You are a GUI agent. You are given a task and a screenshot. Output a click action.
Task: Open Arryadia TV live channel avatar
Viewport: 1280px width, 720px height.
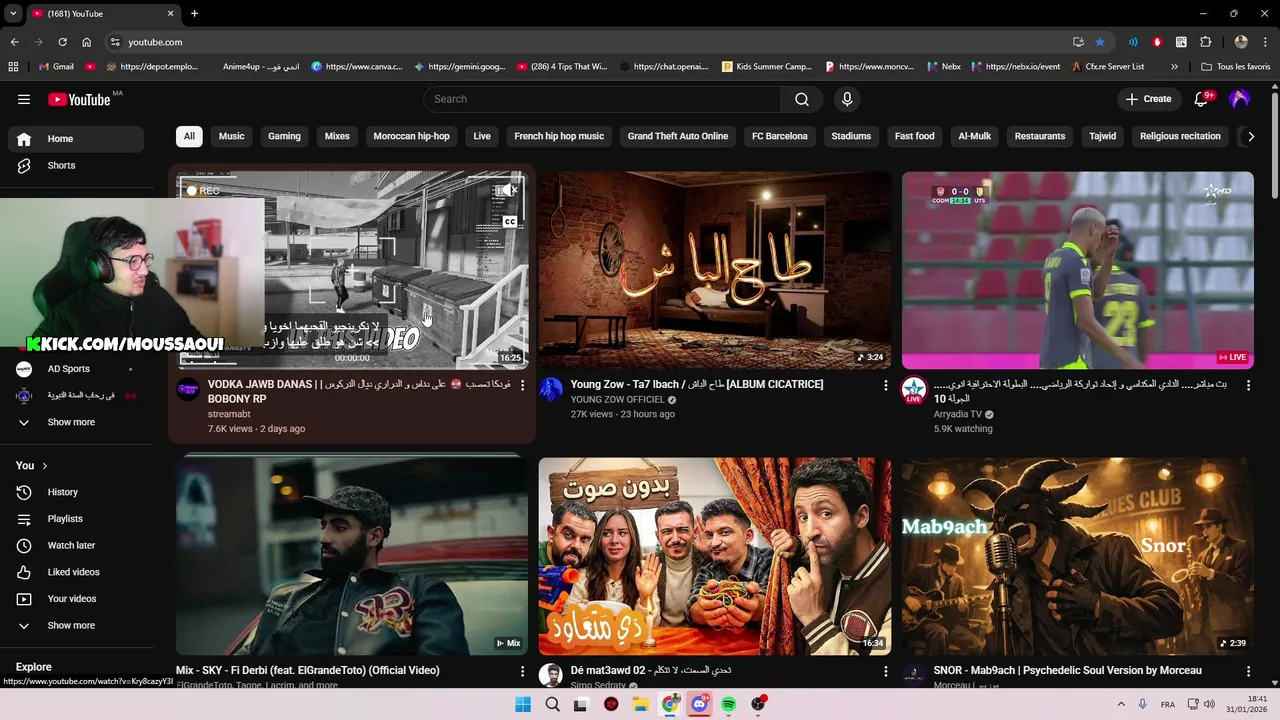pyautogui.click(x=914, y=390)
